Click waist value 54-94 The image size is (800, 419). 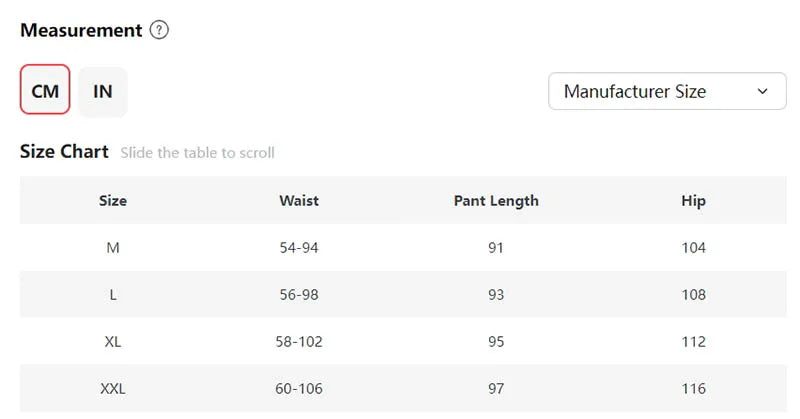click(x=299, y=248)
